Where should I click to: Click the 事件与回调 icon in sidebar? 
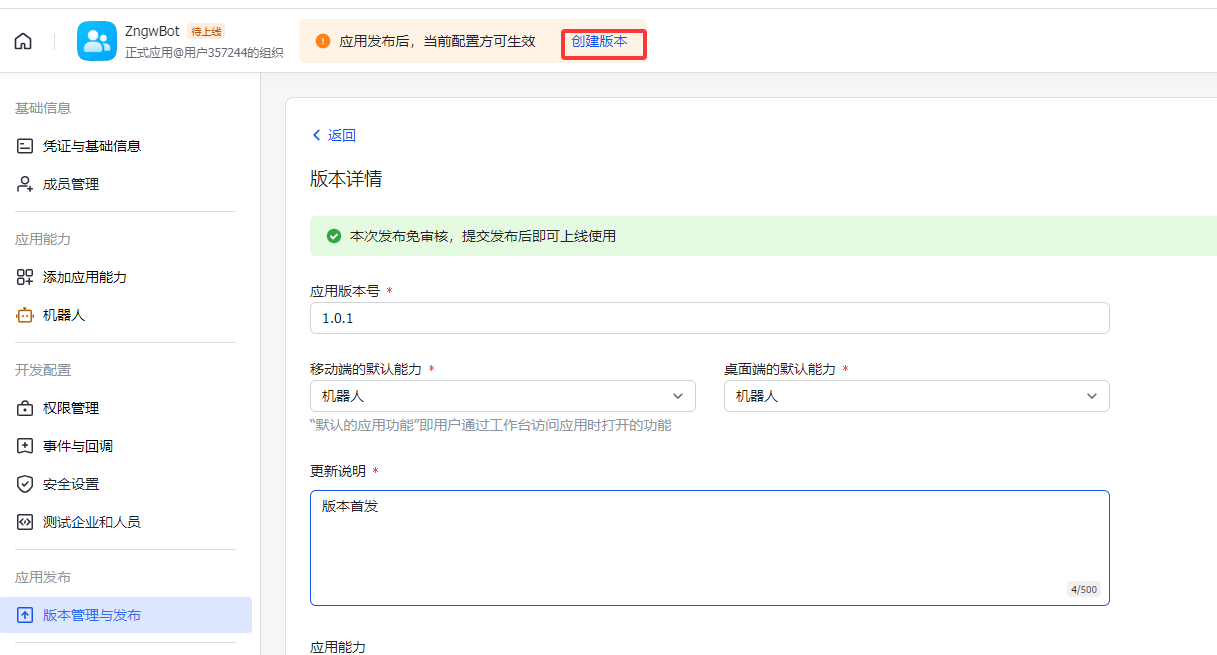pos(25,446)
